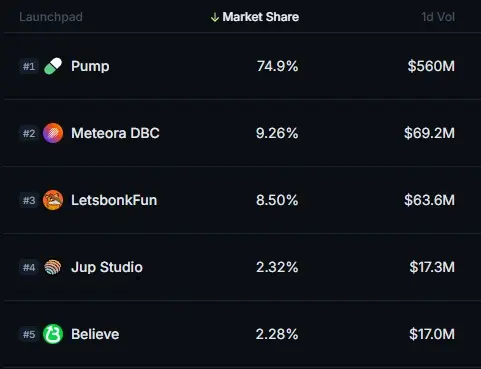The width and height of the screenshot is (481, 369).
Task: Click the #1 rank badge
Action: pyautogui.click(x=29, y=66)
